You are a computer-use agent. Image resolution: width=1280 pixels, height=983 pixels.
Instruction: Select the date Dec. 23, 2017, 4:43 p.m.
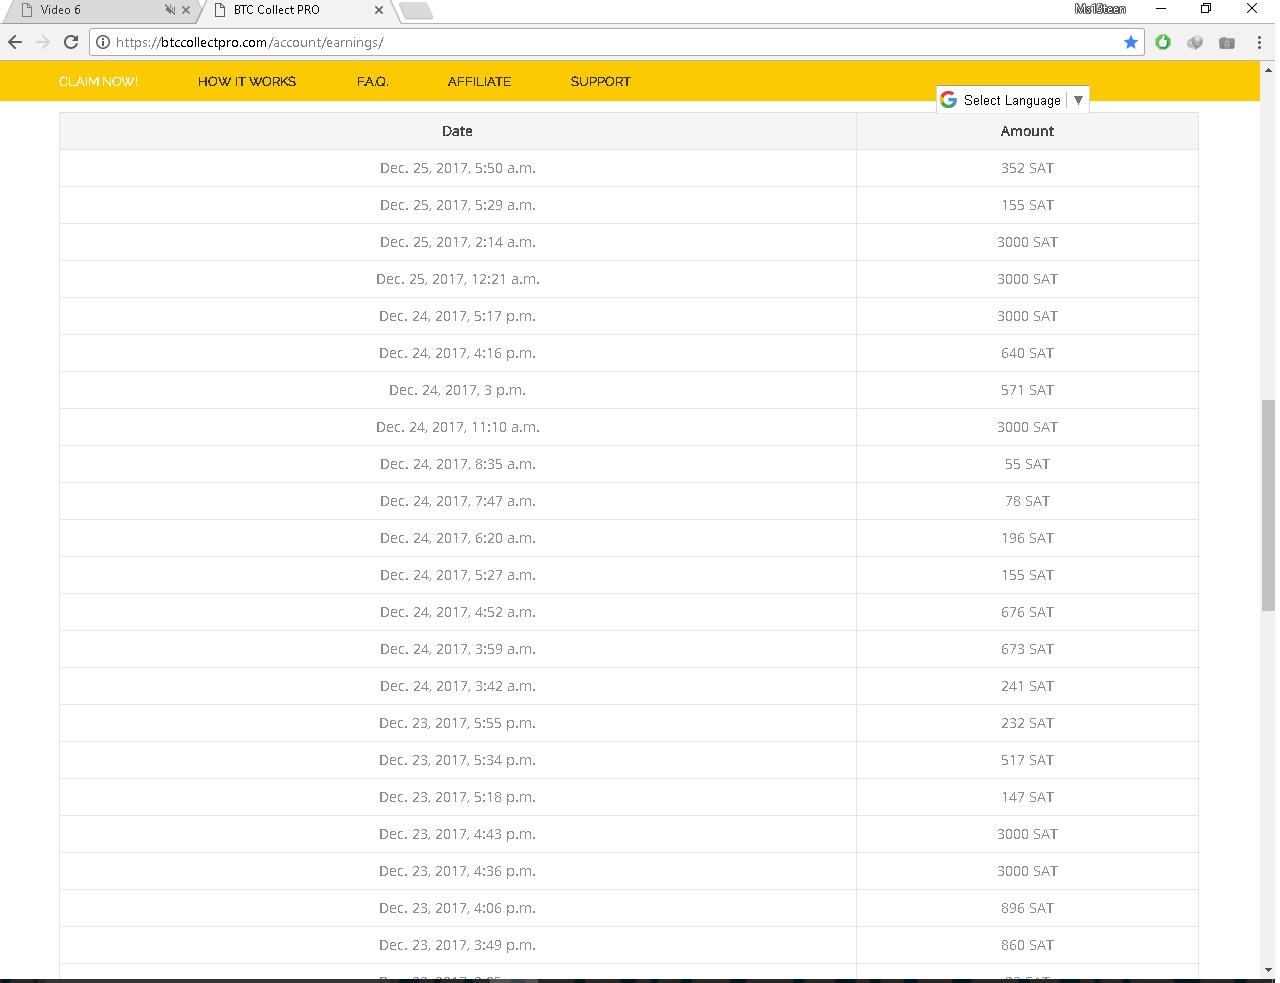click(x=458, y=834)
